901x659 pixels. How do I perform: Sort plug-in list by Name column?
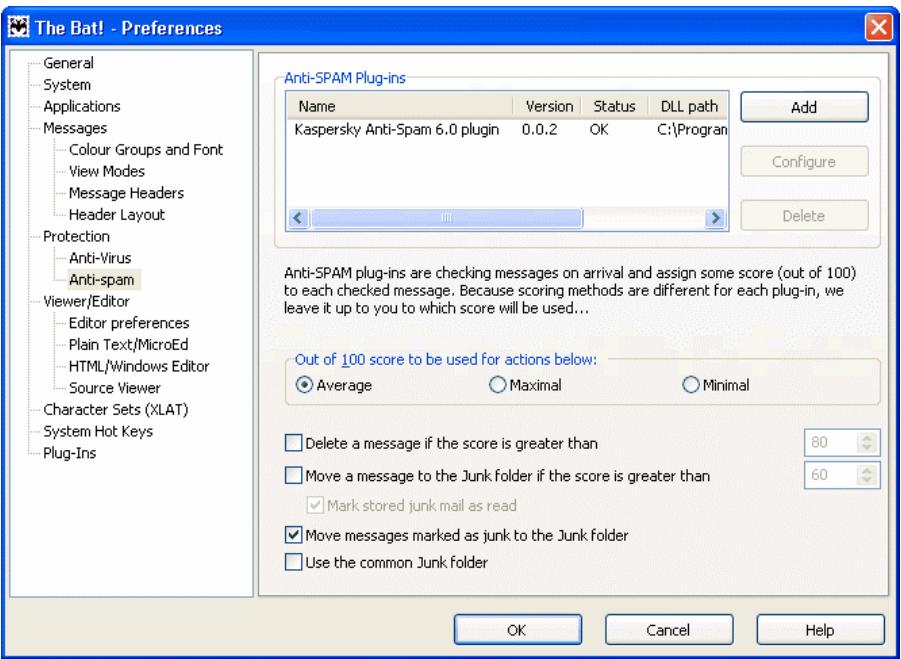pyautogui.click(x=400, y=106)
